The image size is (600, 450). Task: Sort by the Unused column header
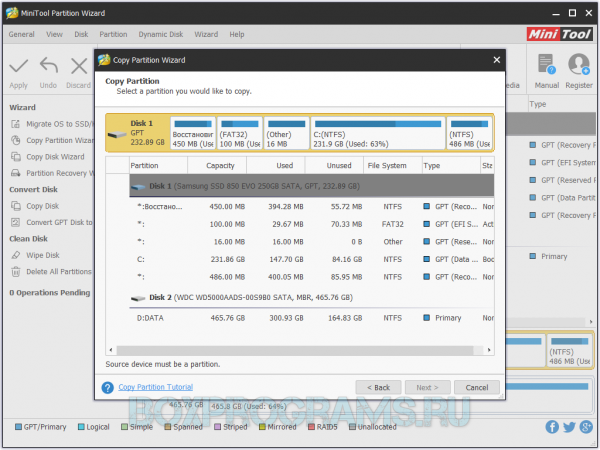click(x=334, y=165)
